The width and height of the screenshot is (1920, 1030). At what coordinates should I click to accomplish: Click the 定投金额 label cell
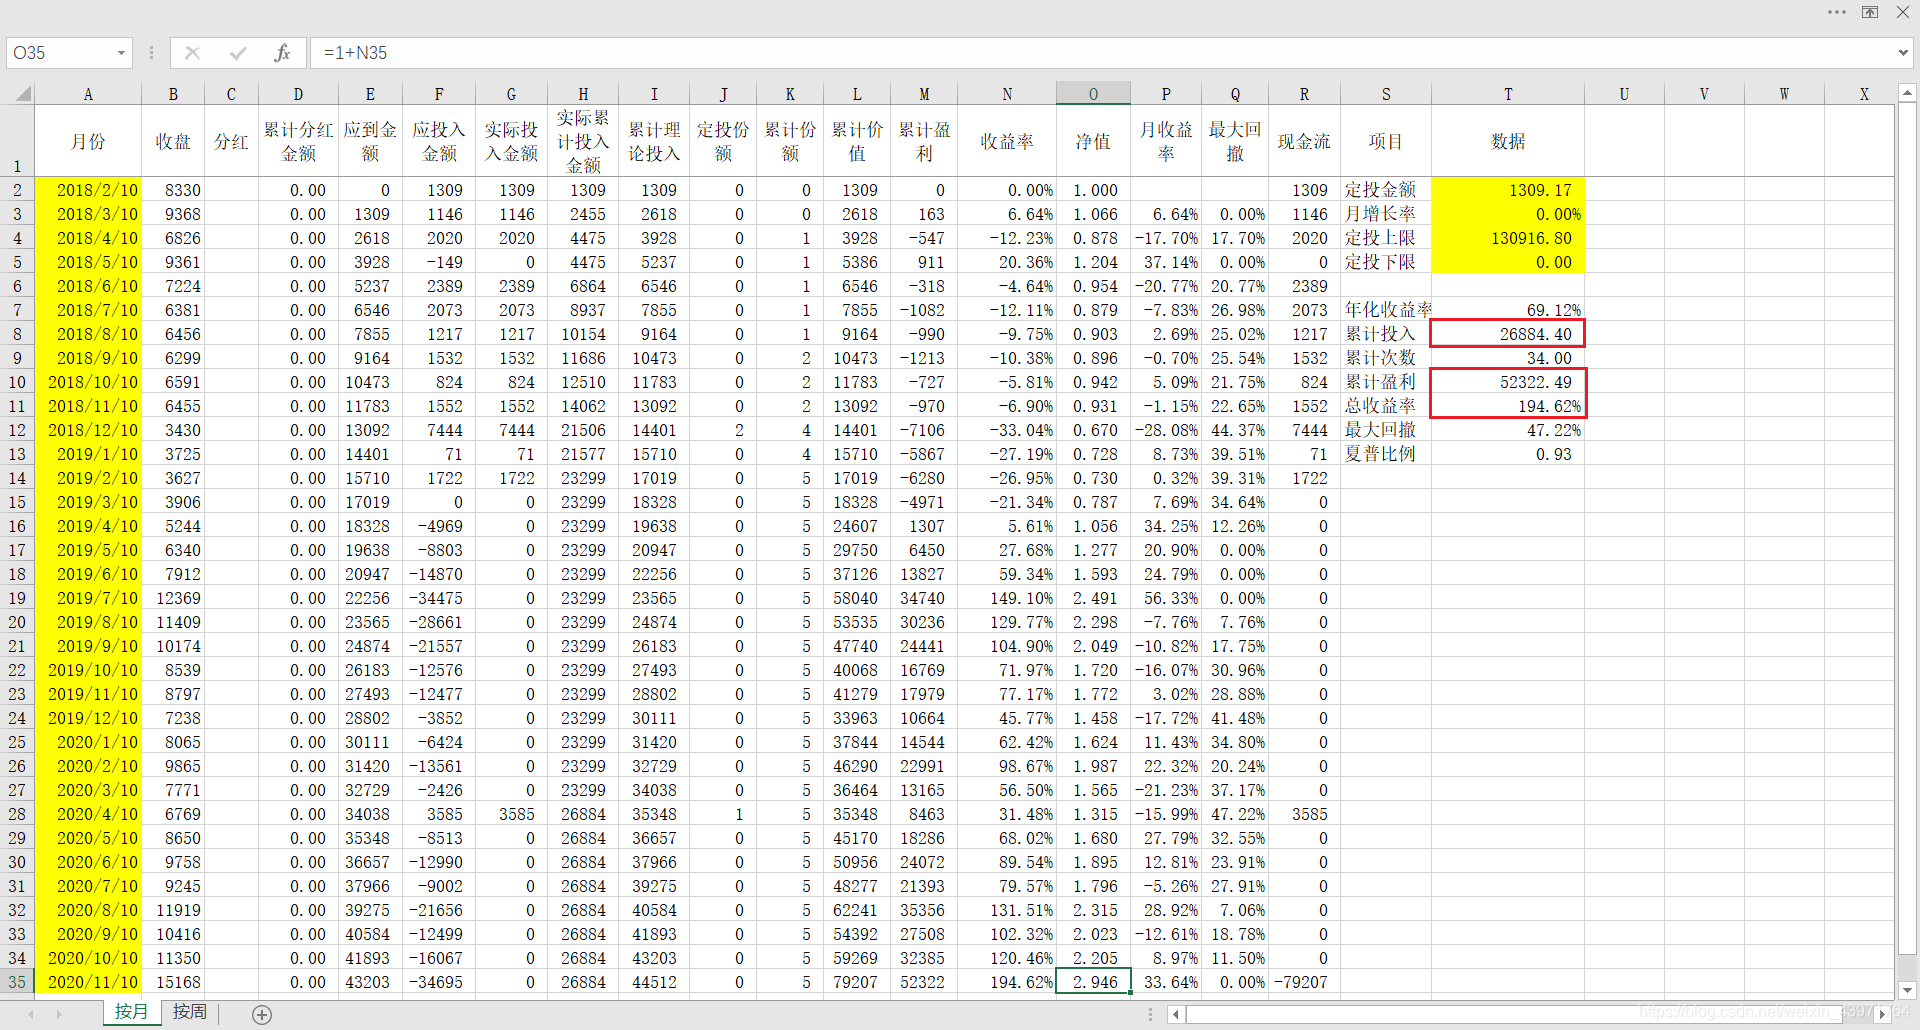[x=1386, y=190]
